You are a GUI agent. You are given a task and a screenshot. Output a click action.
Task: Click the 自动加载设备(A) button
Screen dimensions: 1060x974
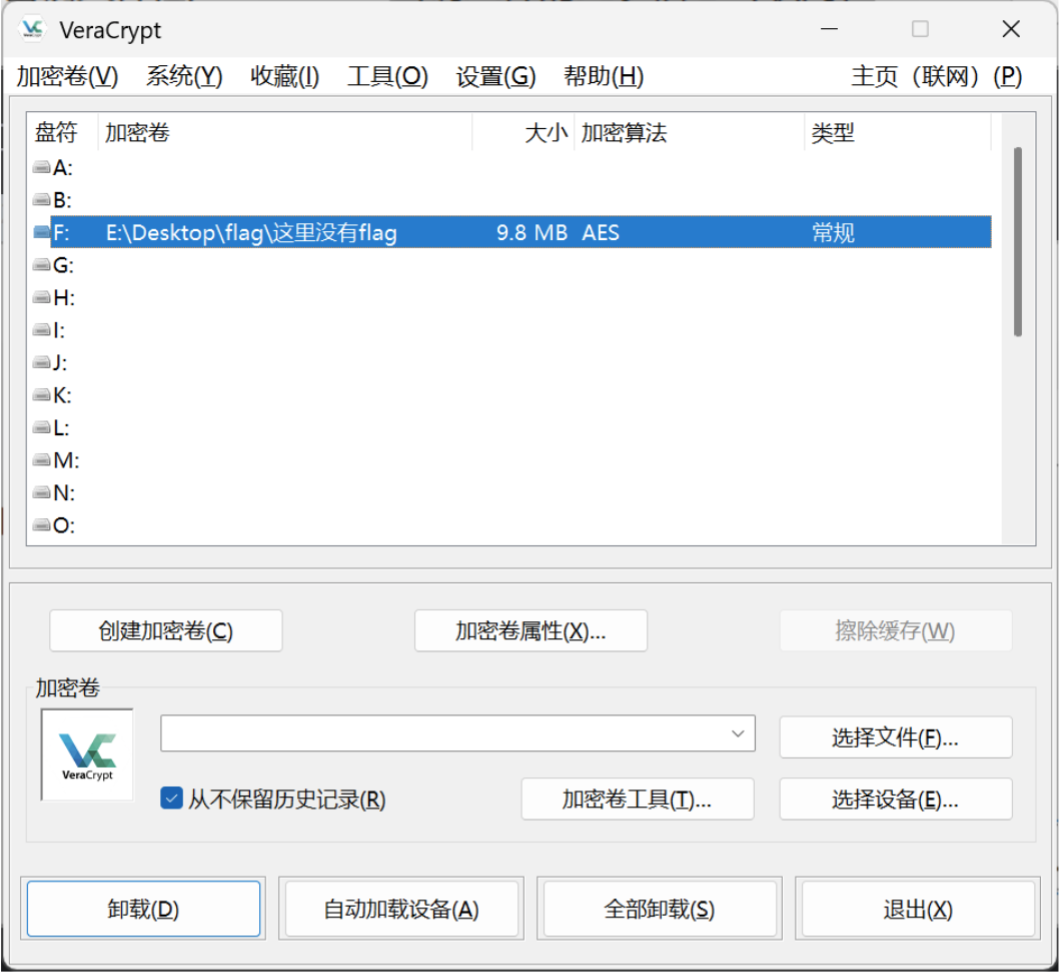tap(402, 909)
